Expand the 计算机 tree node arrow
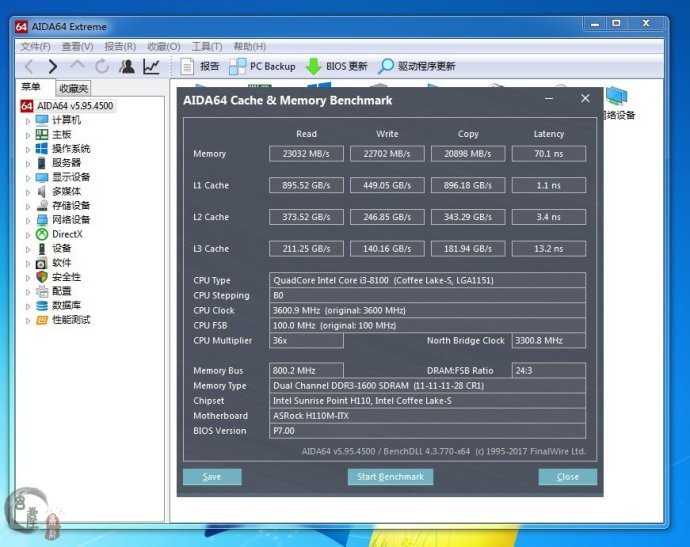690x547 pixels. (x=28, y=121)
